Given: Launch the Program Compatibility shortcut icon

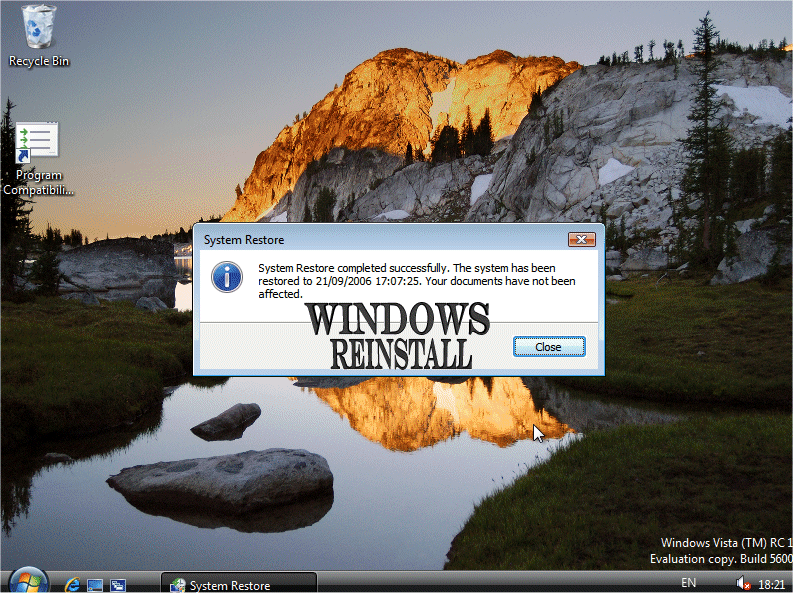Looking at the screenshot, I should coord(38,142).
